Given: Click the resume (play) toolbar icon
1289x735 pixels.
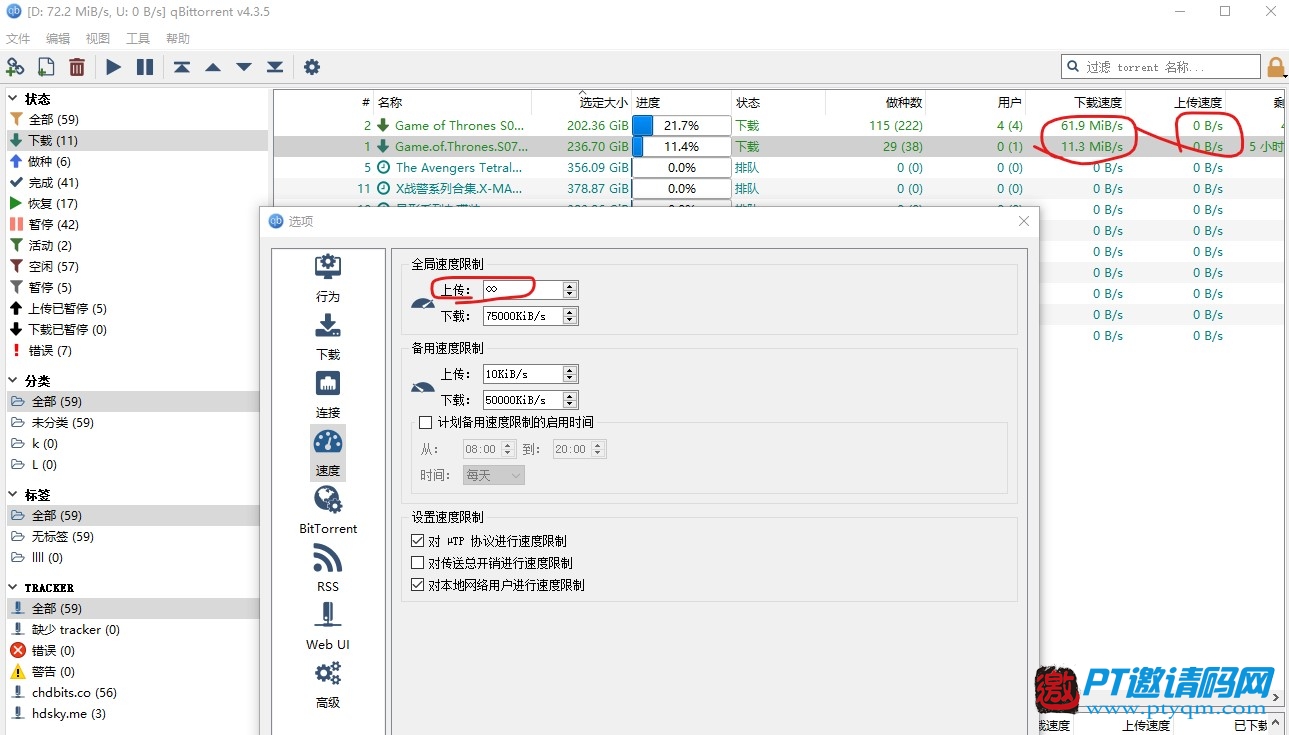Looking at the screenshot, I should (x=114, y=67).
